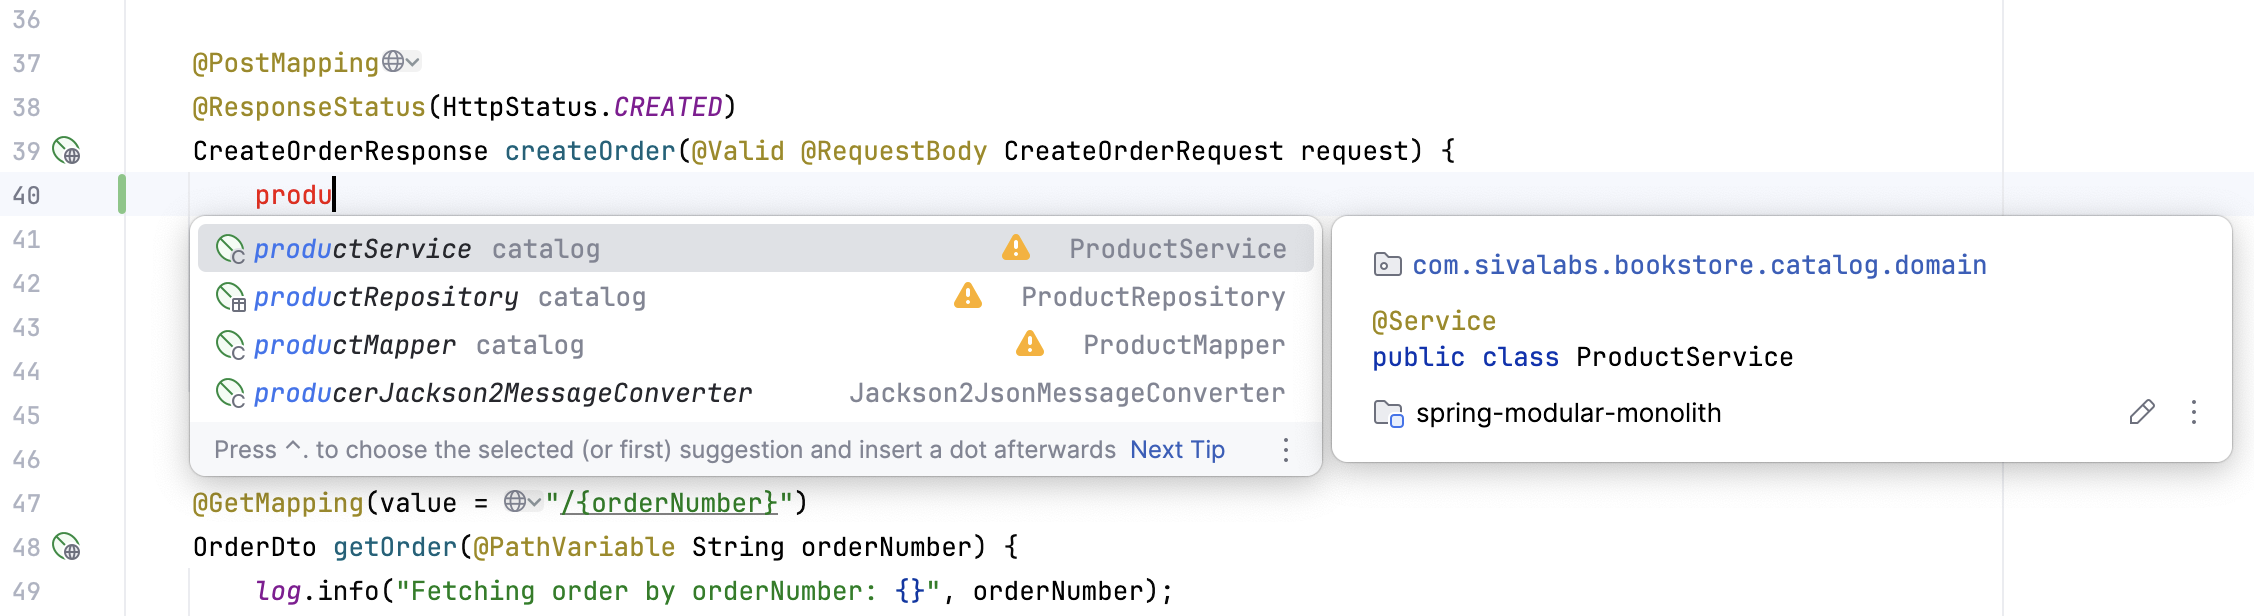Open the documentation popup more options menu
2254x616 pixels.
2193,412
